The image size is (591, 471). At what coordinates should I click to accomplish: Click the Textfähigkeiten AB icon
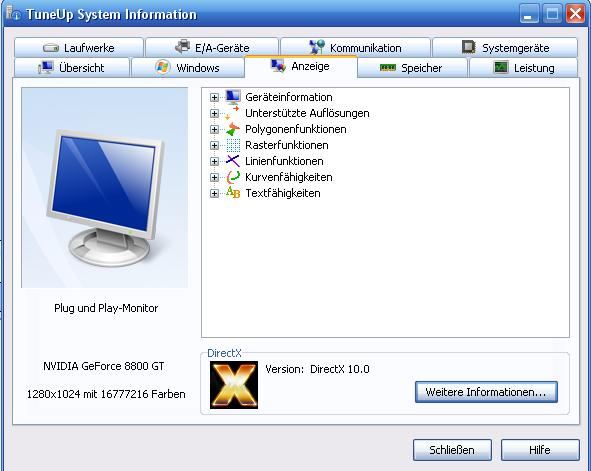(233, 193)
